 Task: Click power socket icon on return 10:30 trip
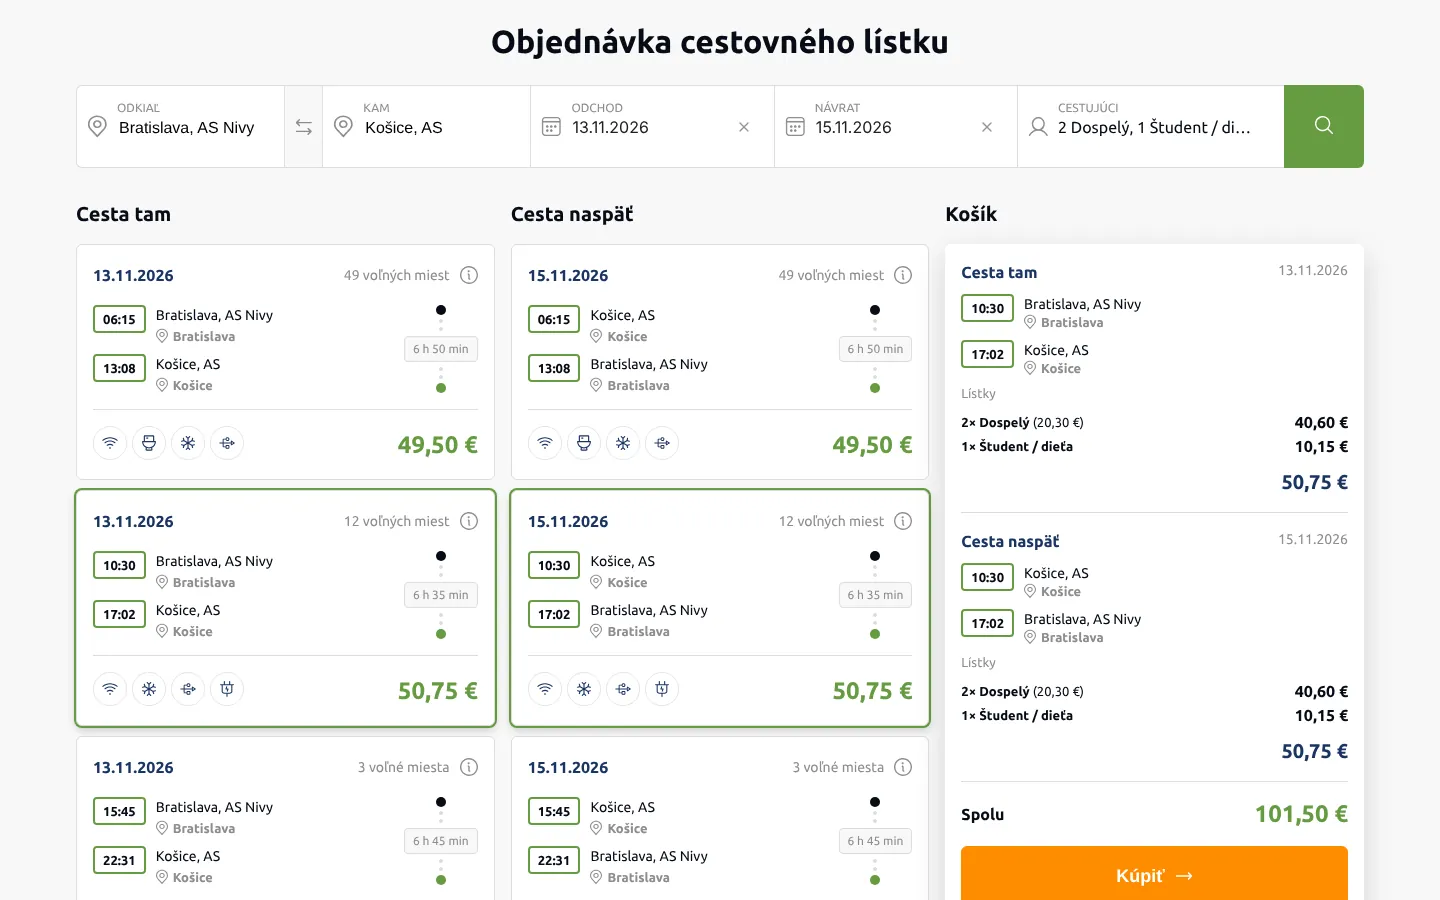[x=662, y=689]
